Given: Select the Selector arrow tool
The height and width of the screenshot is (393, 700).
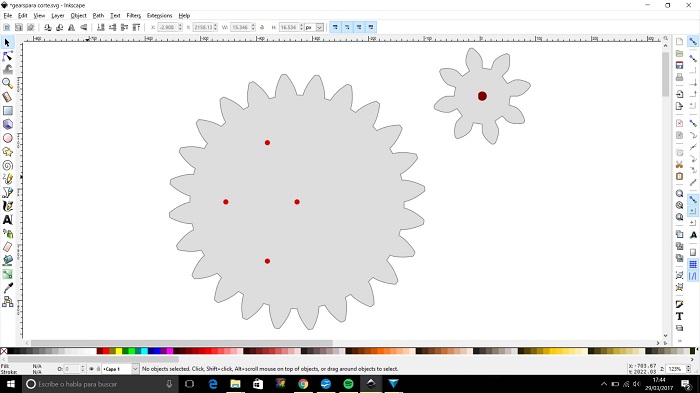Looking at the screenshot, I should pos(7,42).
